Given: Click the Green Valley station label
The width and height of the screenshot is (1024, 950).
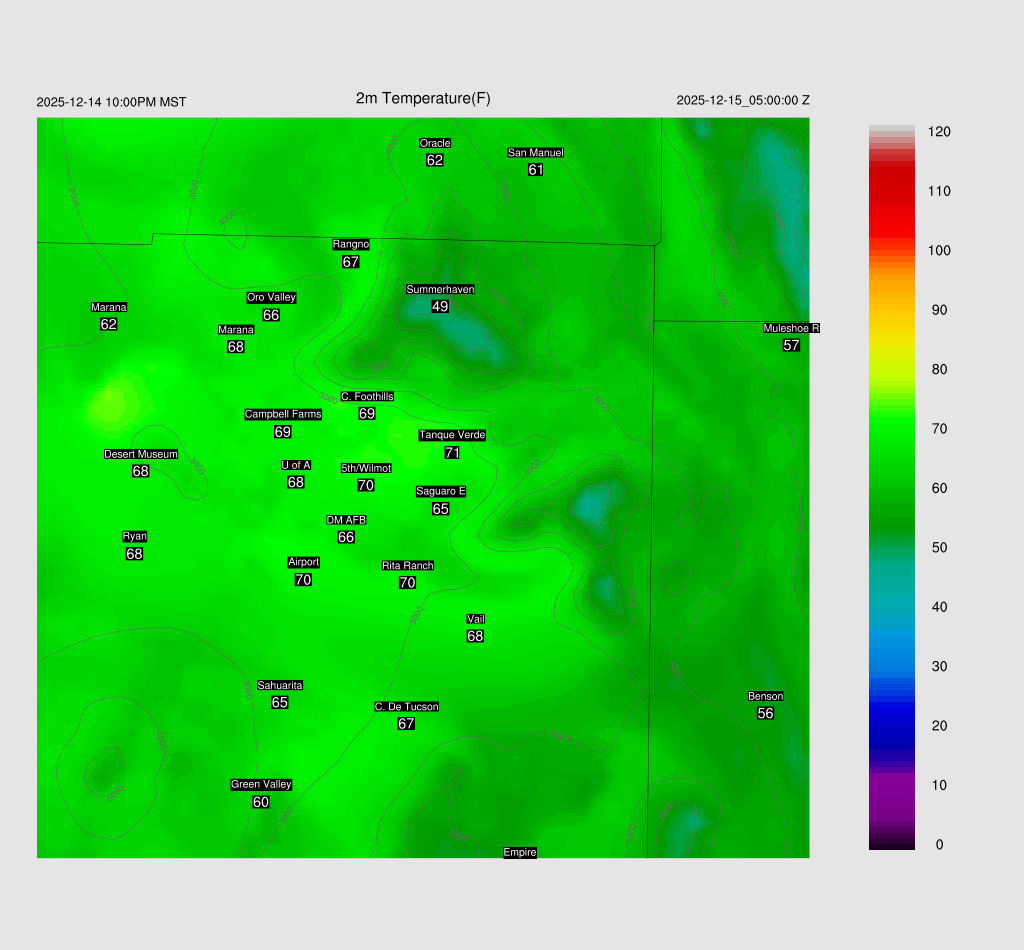Looking at the screenshot, I should tap(261, 784).
